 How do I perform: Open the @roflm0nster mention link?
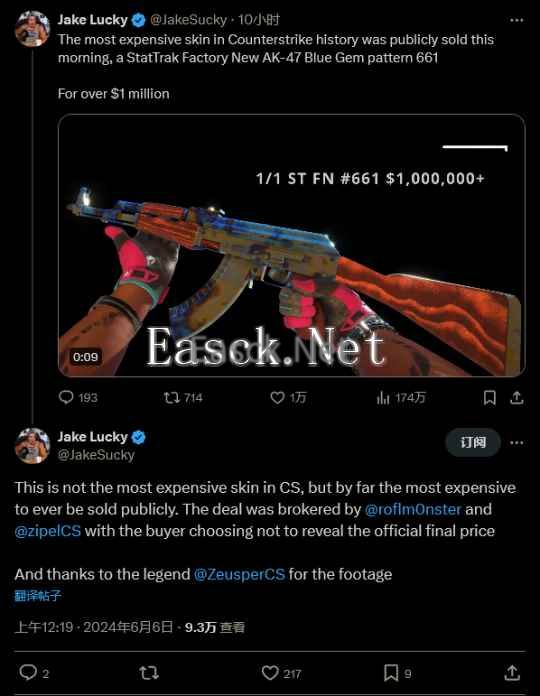click(413, 509)
